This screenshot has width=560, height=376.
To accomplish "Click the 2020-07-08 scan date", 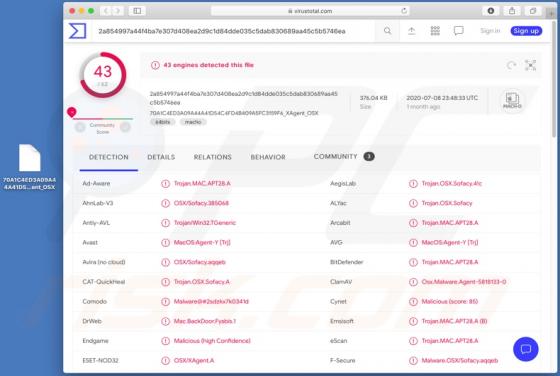I will click(442, 98).
